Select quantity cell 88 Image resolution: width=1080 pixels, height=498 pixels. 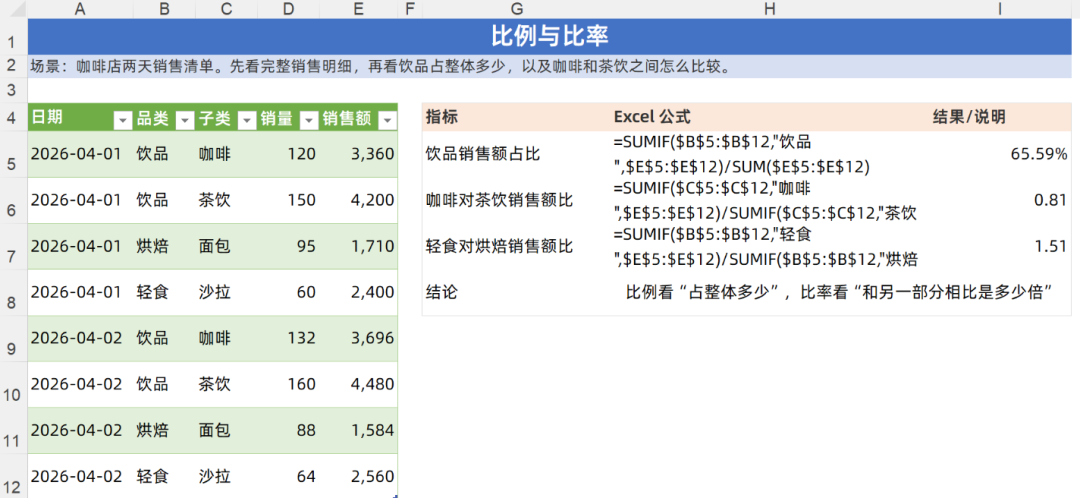pyautogui.click(x=289, y=430)
